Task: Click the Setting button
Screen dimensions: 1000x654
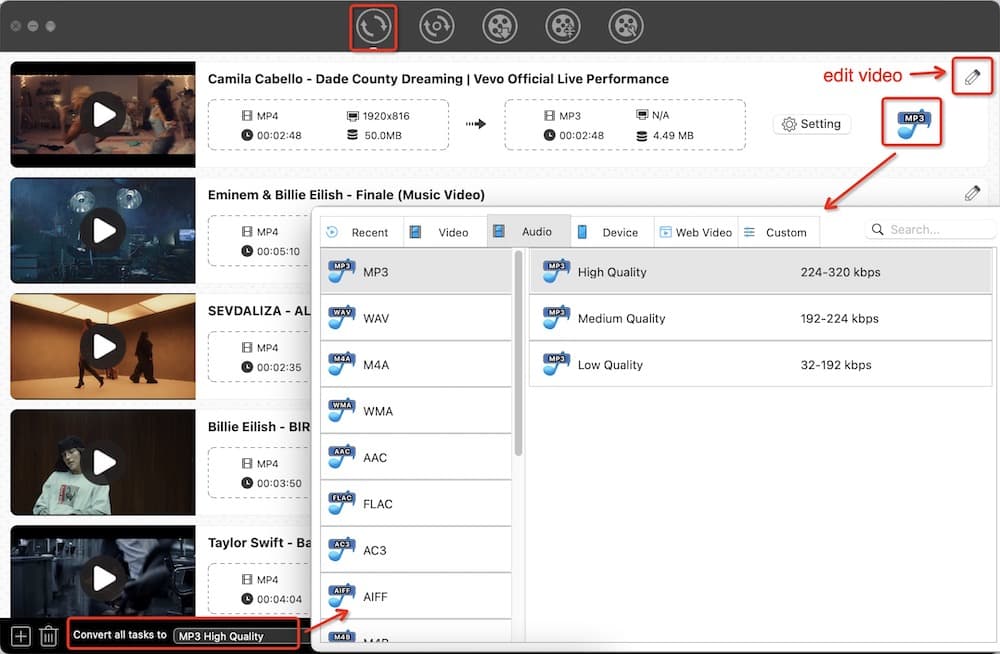Action: coord(811,124)
